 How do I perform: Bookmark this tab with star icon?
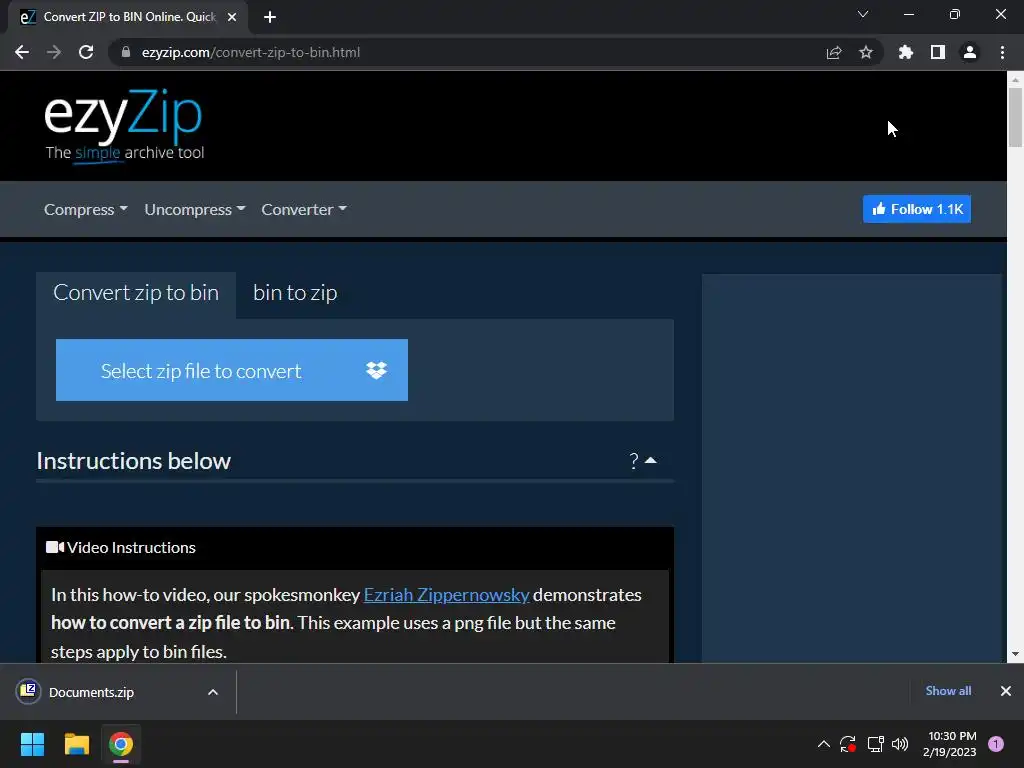click(x=866, y=52)
